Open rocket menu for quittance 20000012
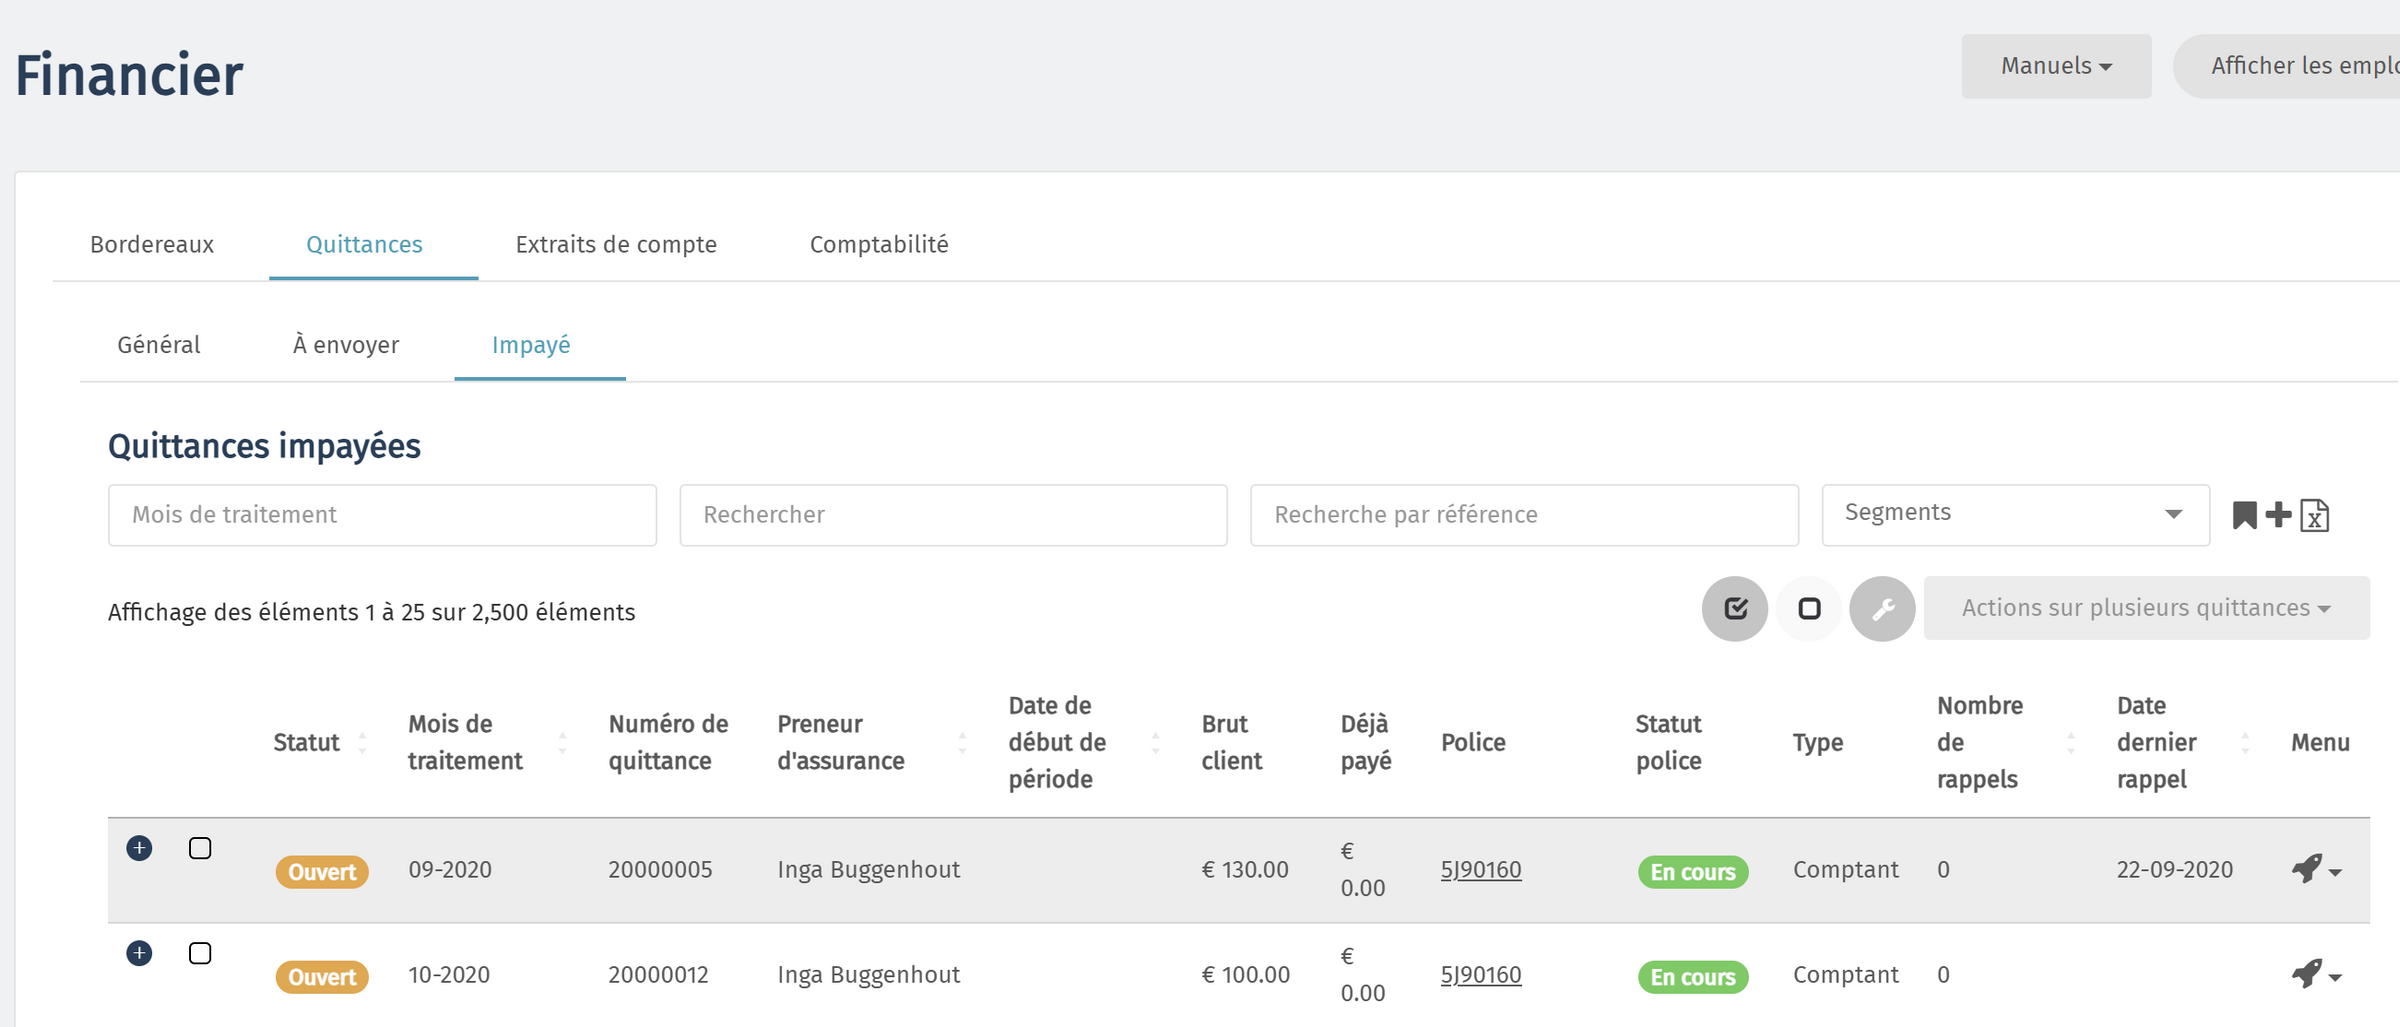The image size is (2400, 1027). click(2316, 974)
